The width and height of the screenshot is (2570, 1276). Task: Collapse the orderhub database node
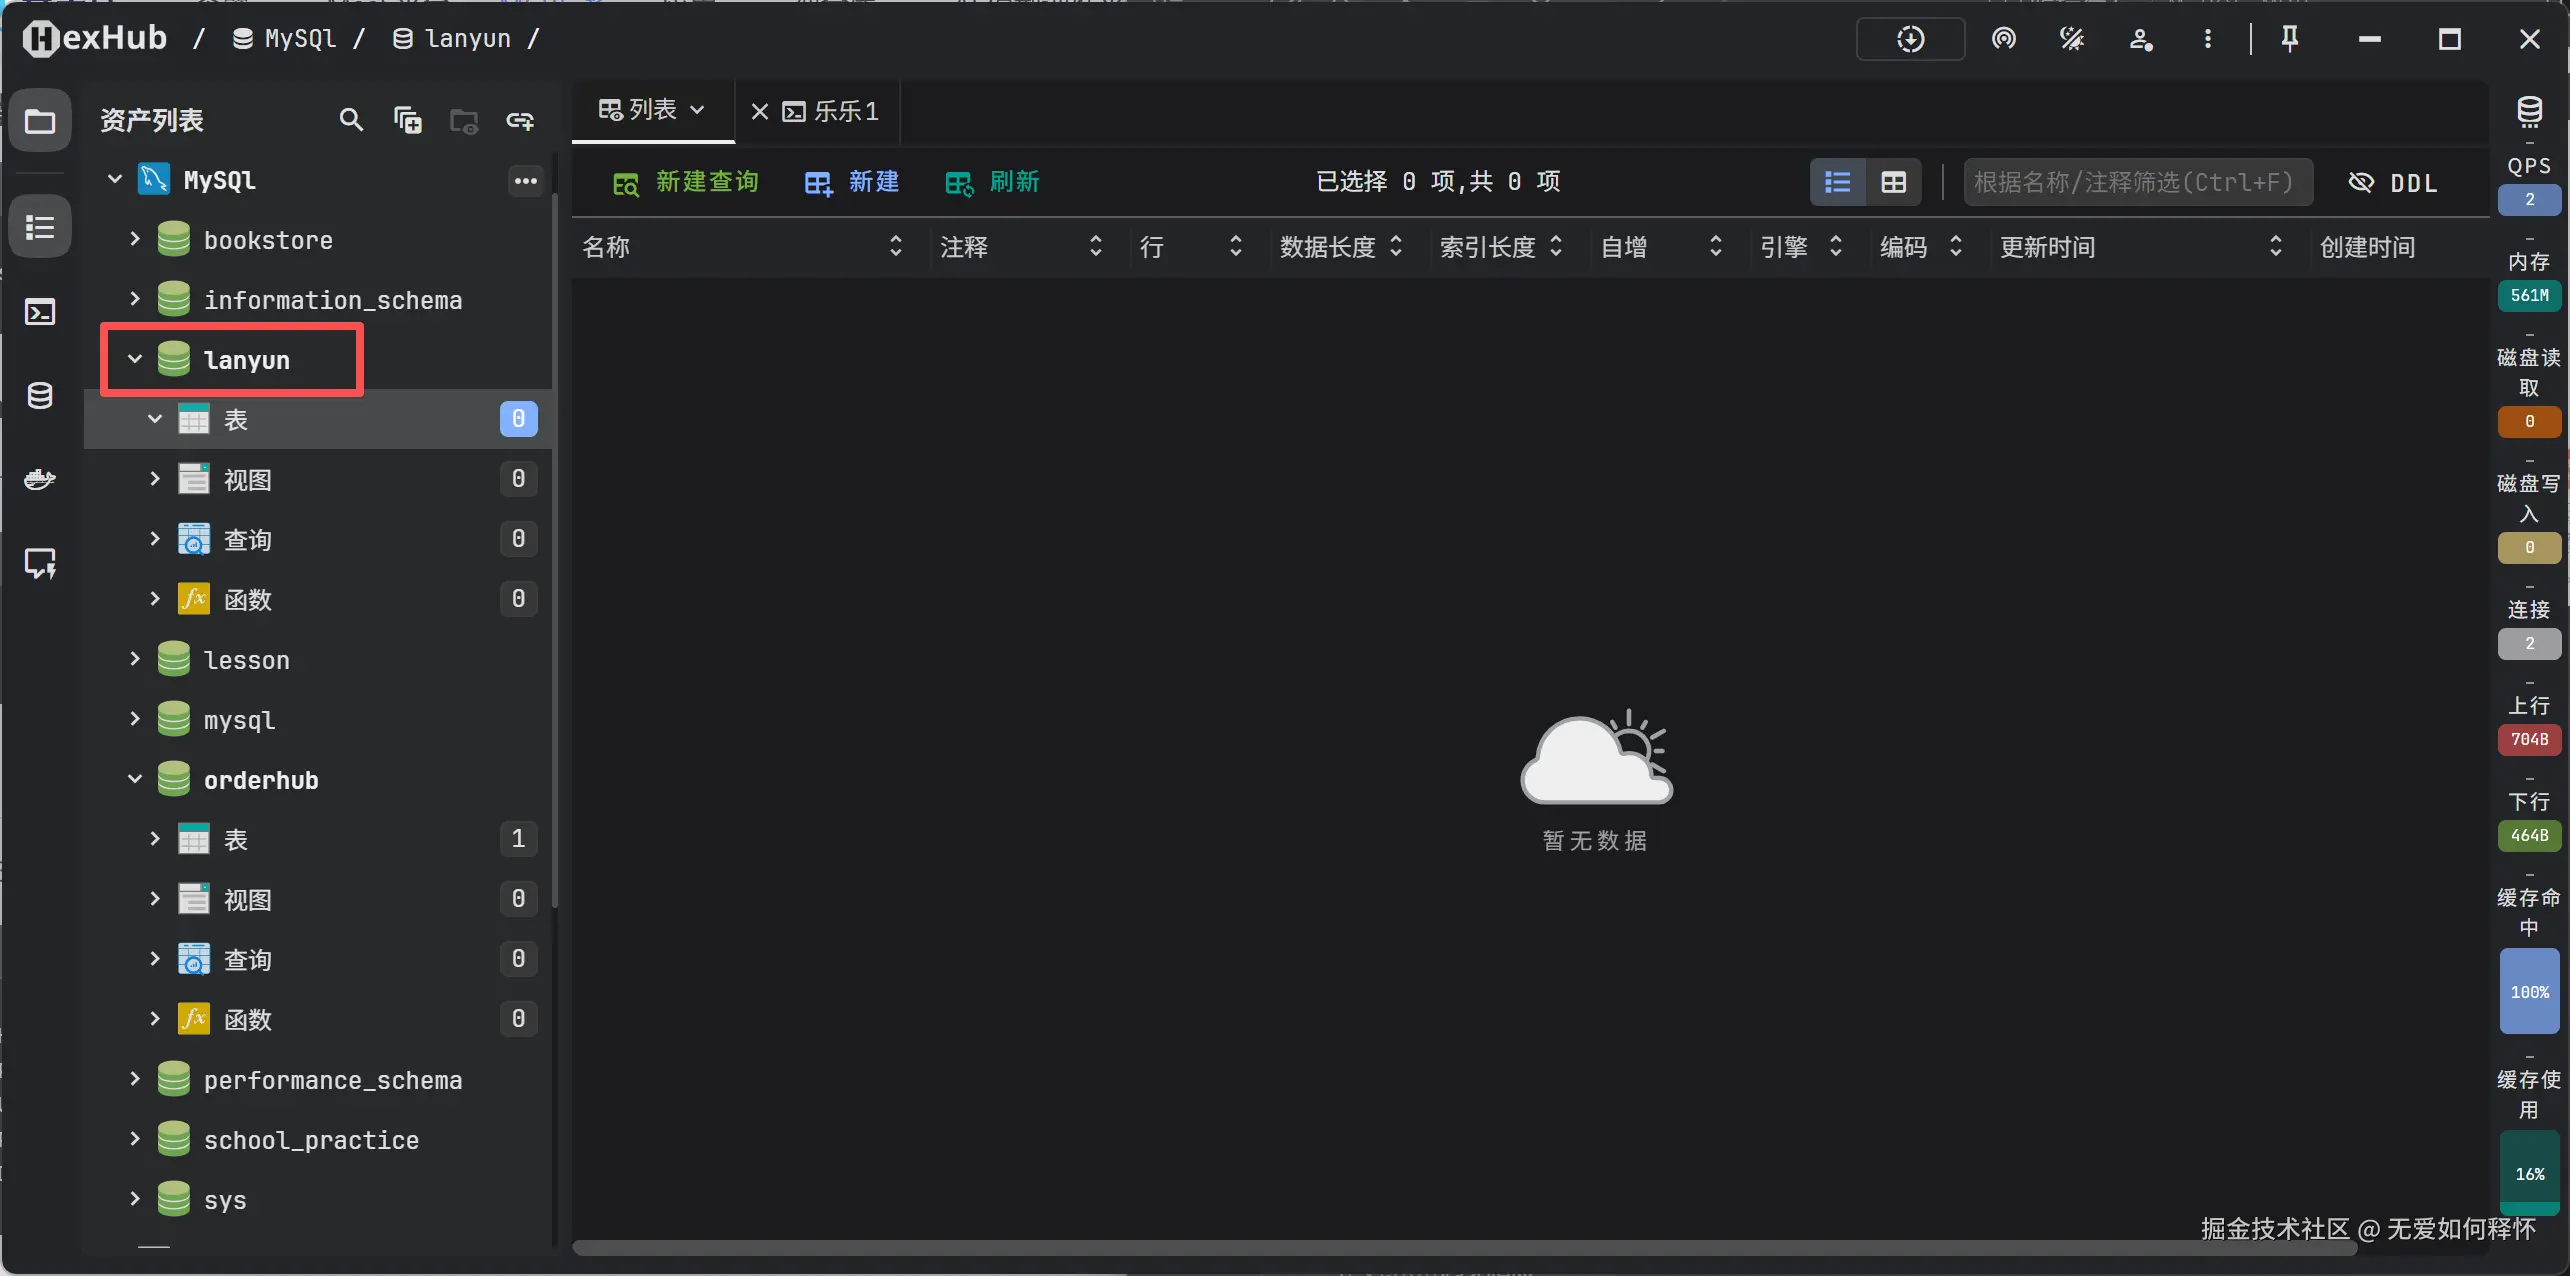[135, 780]
